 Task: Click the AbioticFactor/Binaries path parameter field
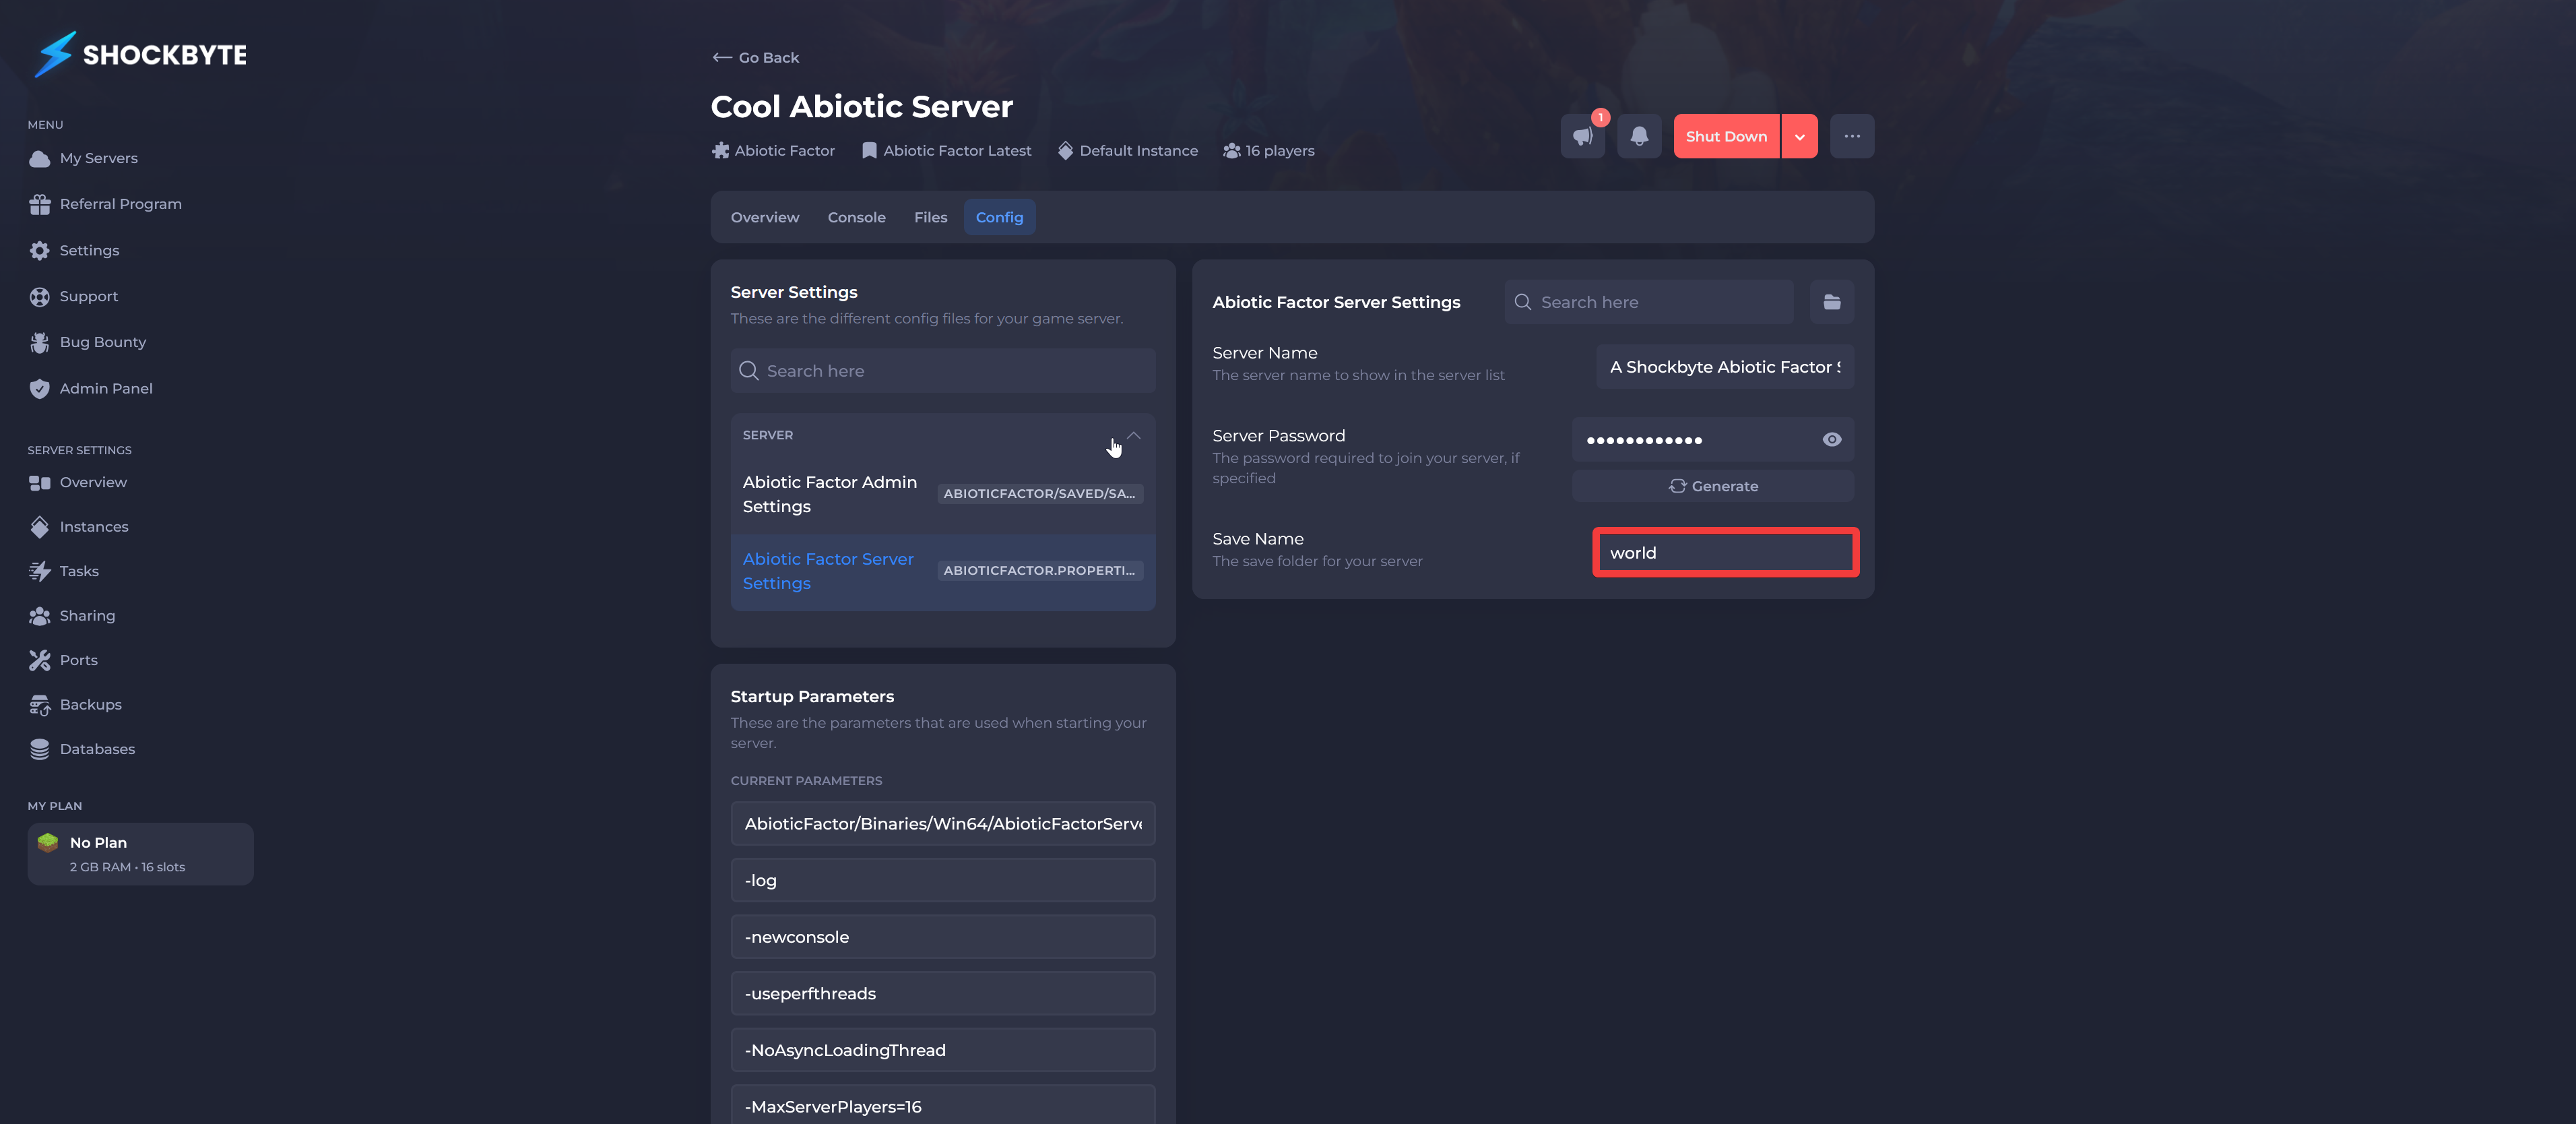tap(943, 824)
